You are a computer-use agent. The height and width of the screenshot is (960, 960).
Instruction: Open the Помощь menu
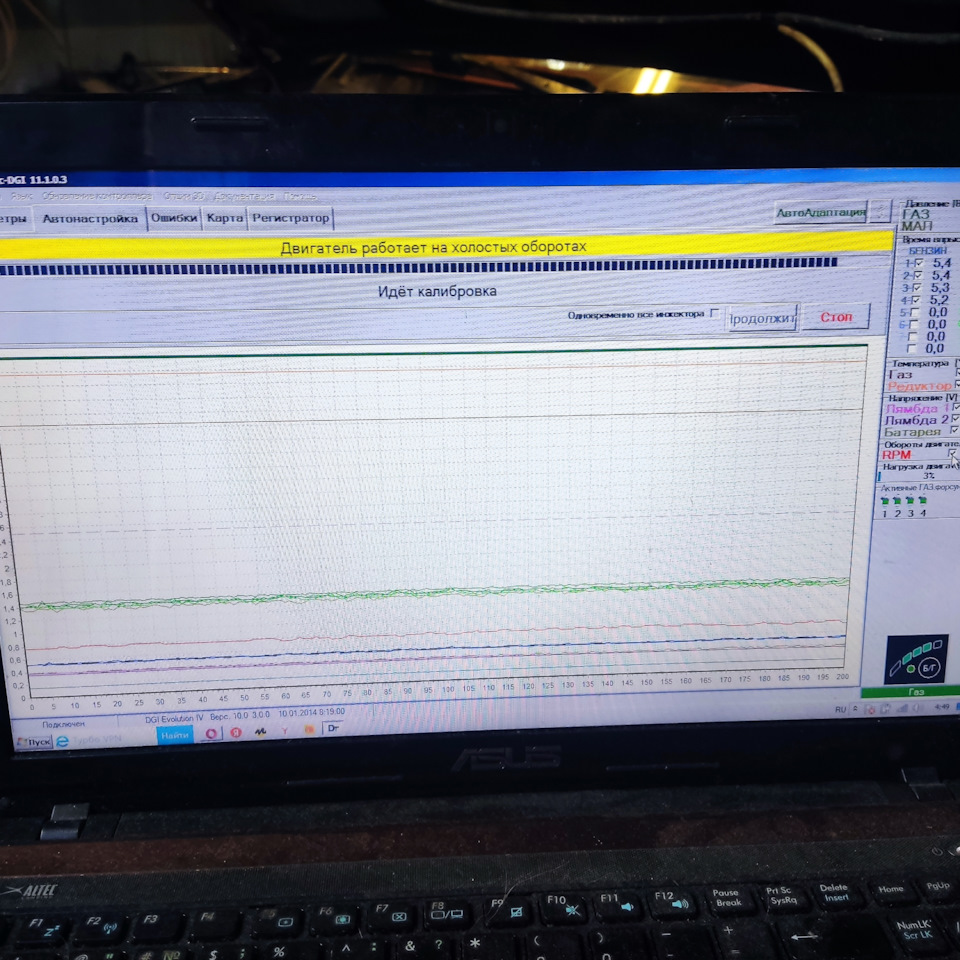300,196
